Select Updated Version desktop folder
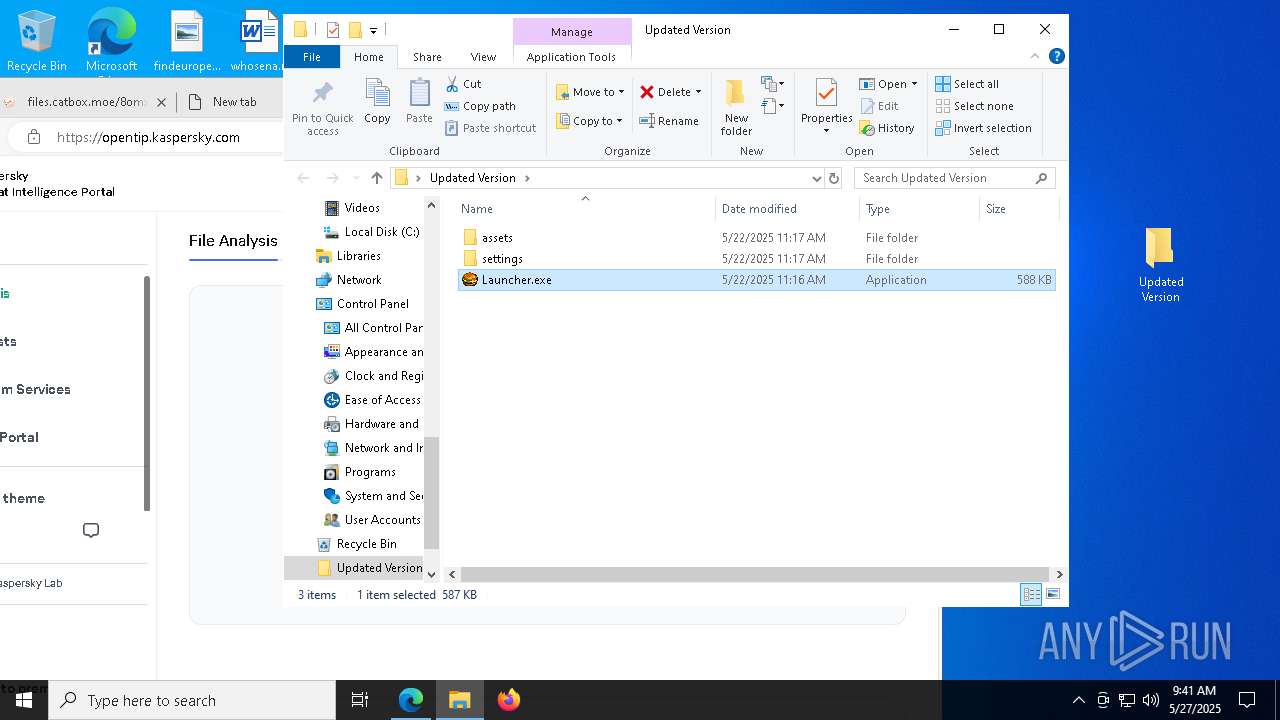This screenshot has height=720, width=1280. [1160, 265]
